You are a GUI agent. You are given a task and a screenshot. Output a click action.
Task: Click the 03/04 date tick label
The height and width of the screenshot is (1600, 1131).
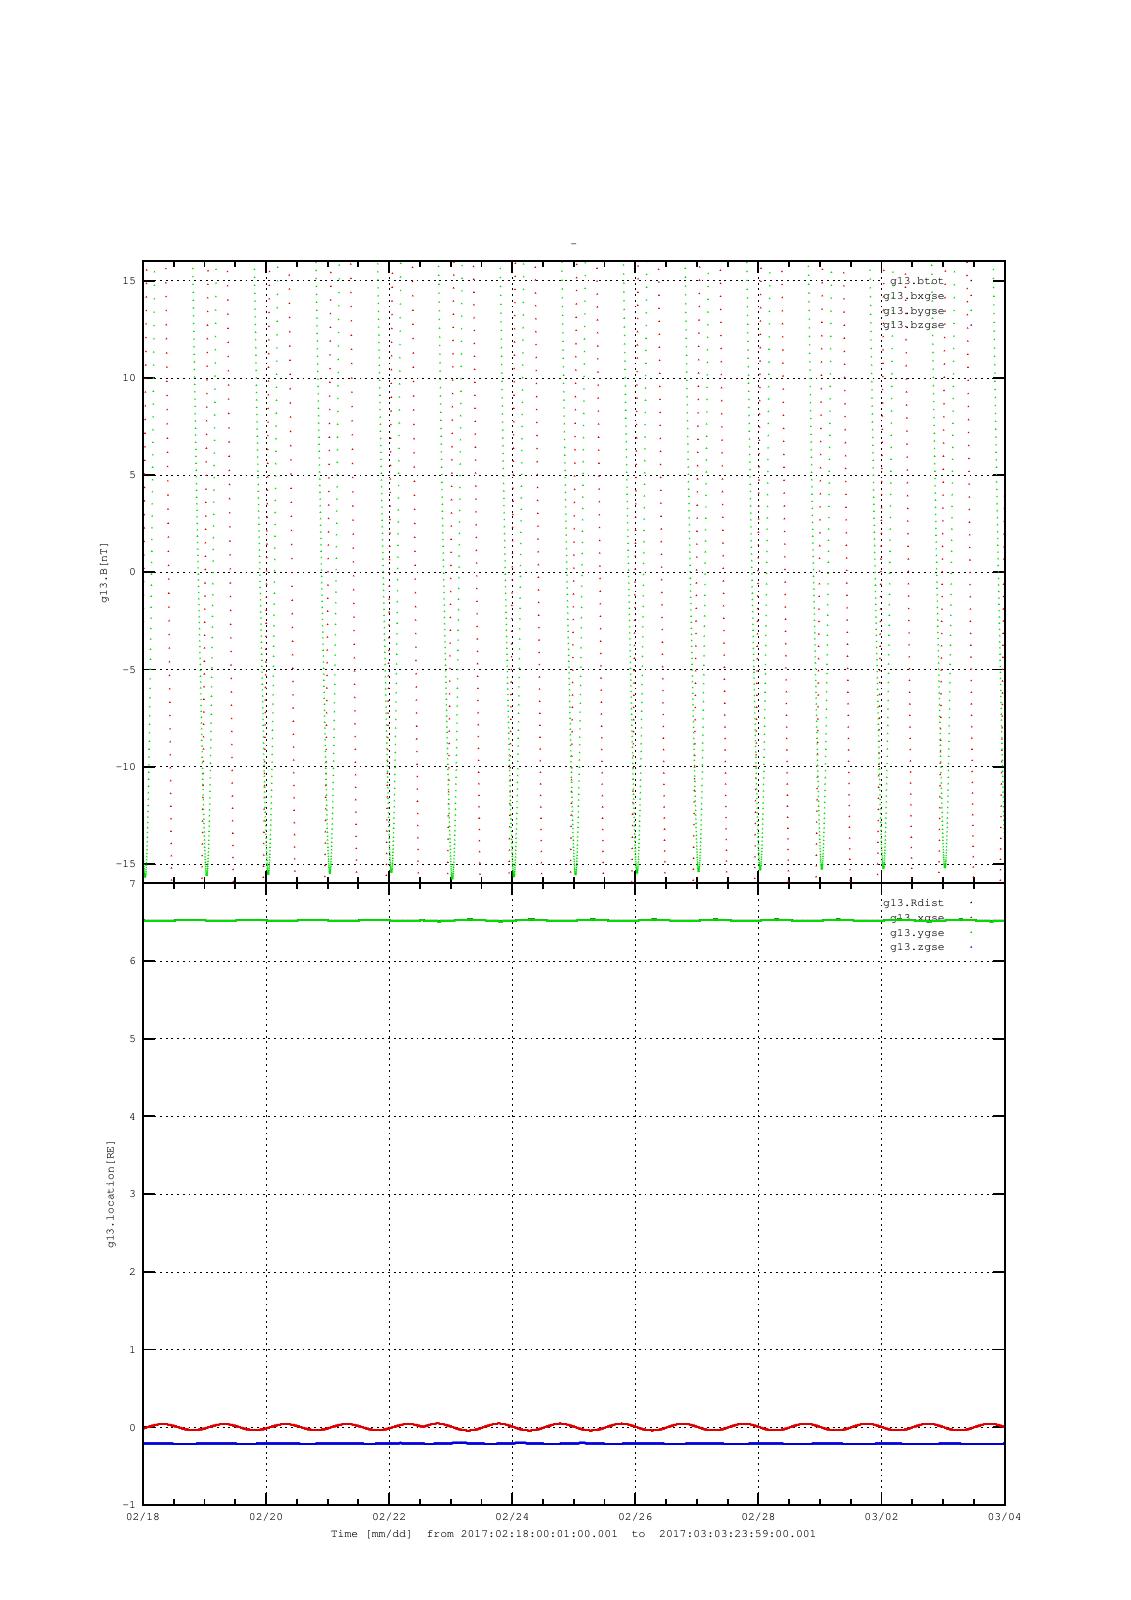click(1004, 1516)
